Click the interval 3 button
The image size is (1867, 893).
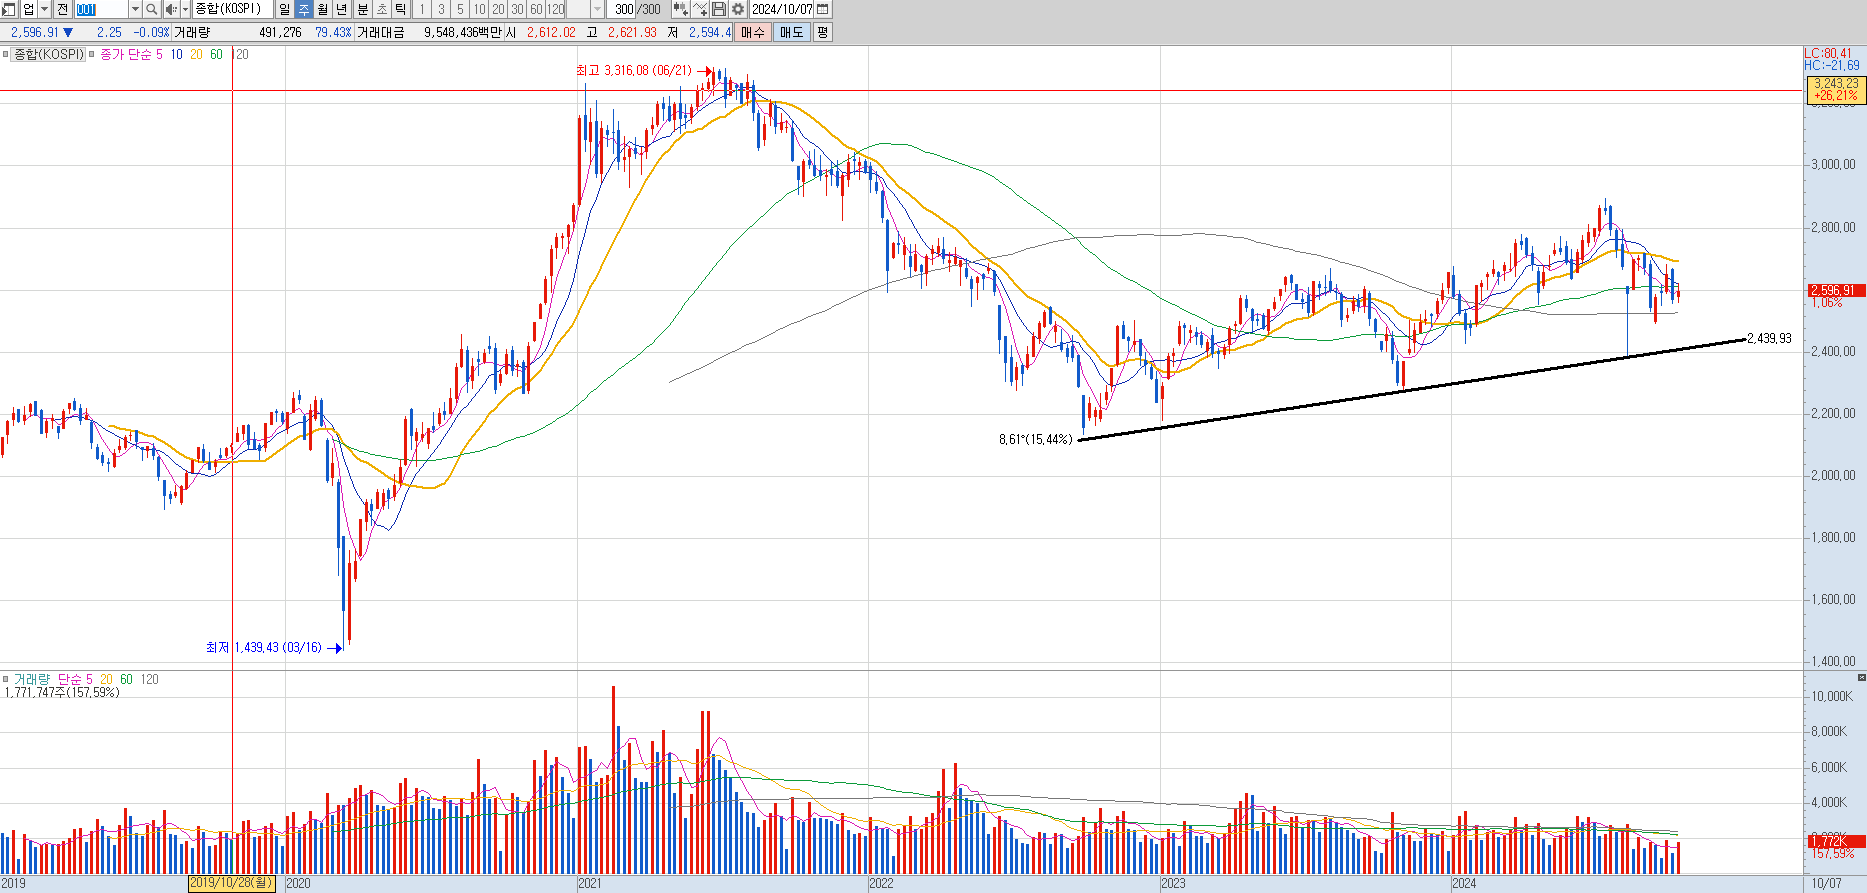(441, 9)
